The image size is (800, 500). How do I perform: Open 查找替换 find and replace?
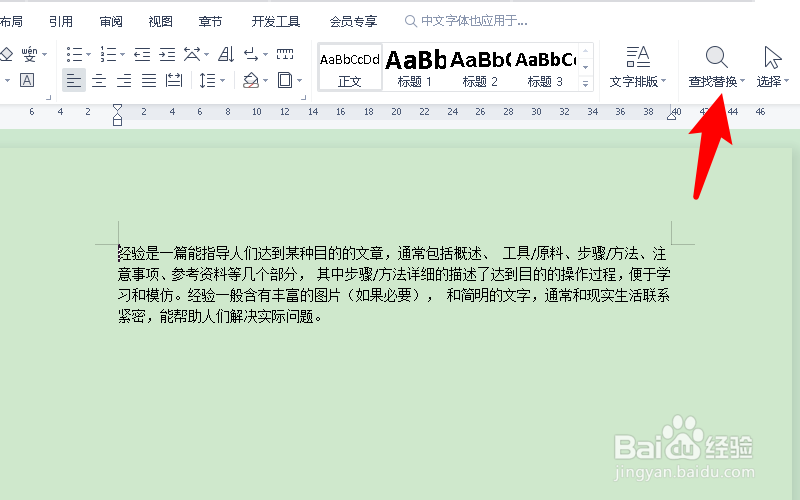(716, 67)
